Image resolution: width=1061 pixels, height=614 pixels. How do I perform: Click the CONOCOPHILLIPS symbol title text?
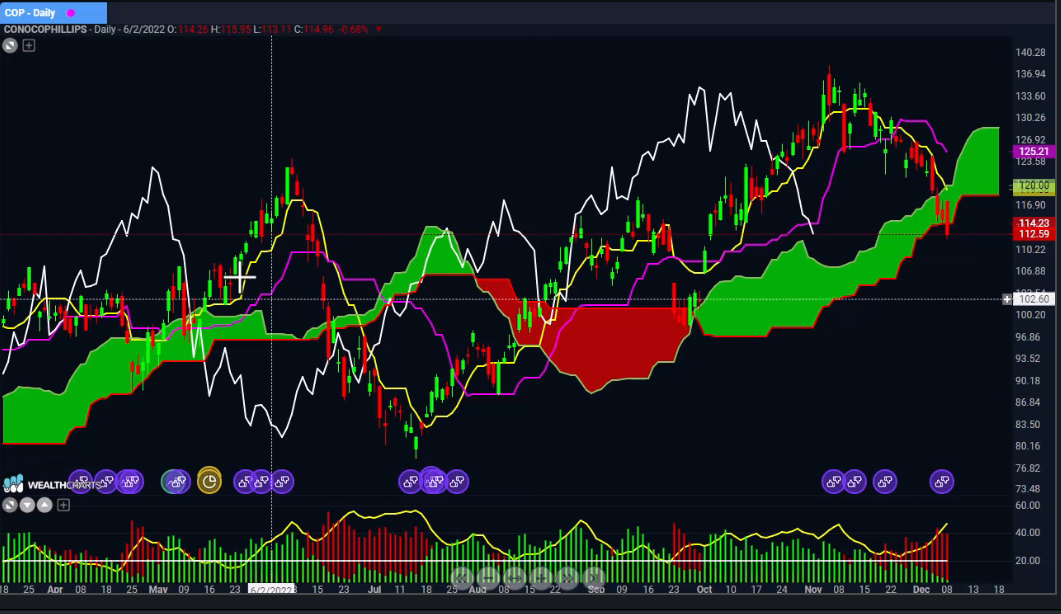coord(45,30)
